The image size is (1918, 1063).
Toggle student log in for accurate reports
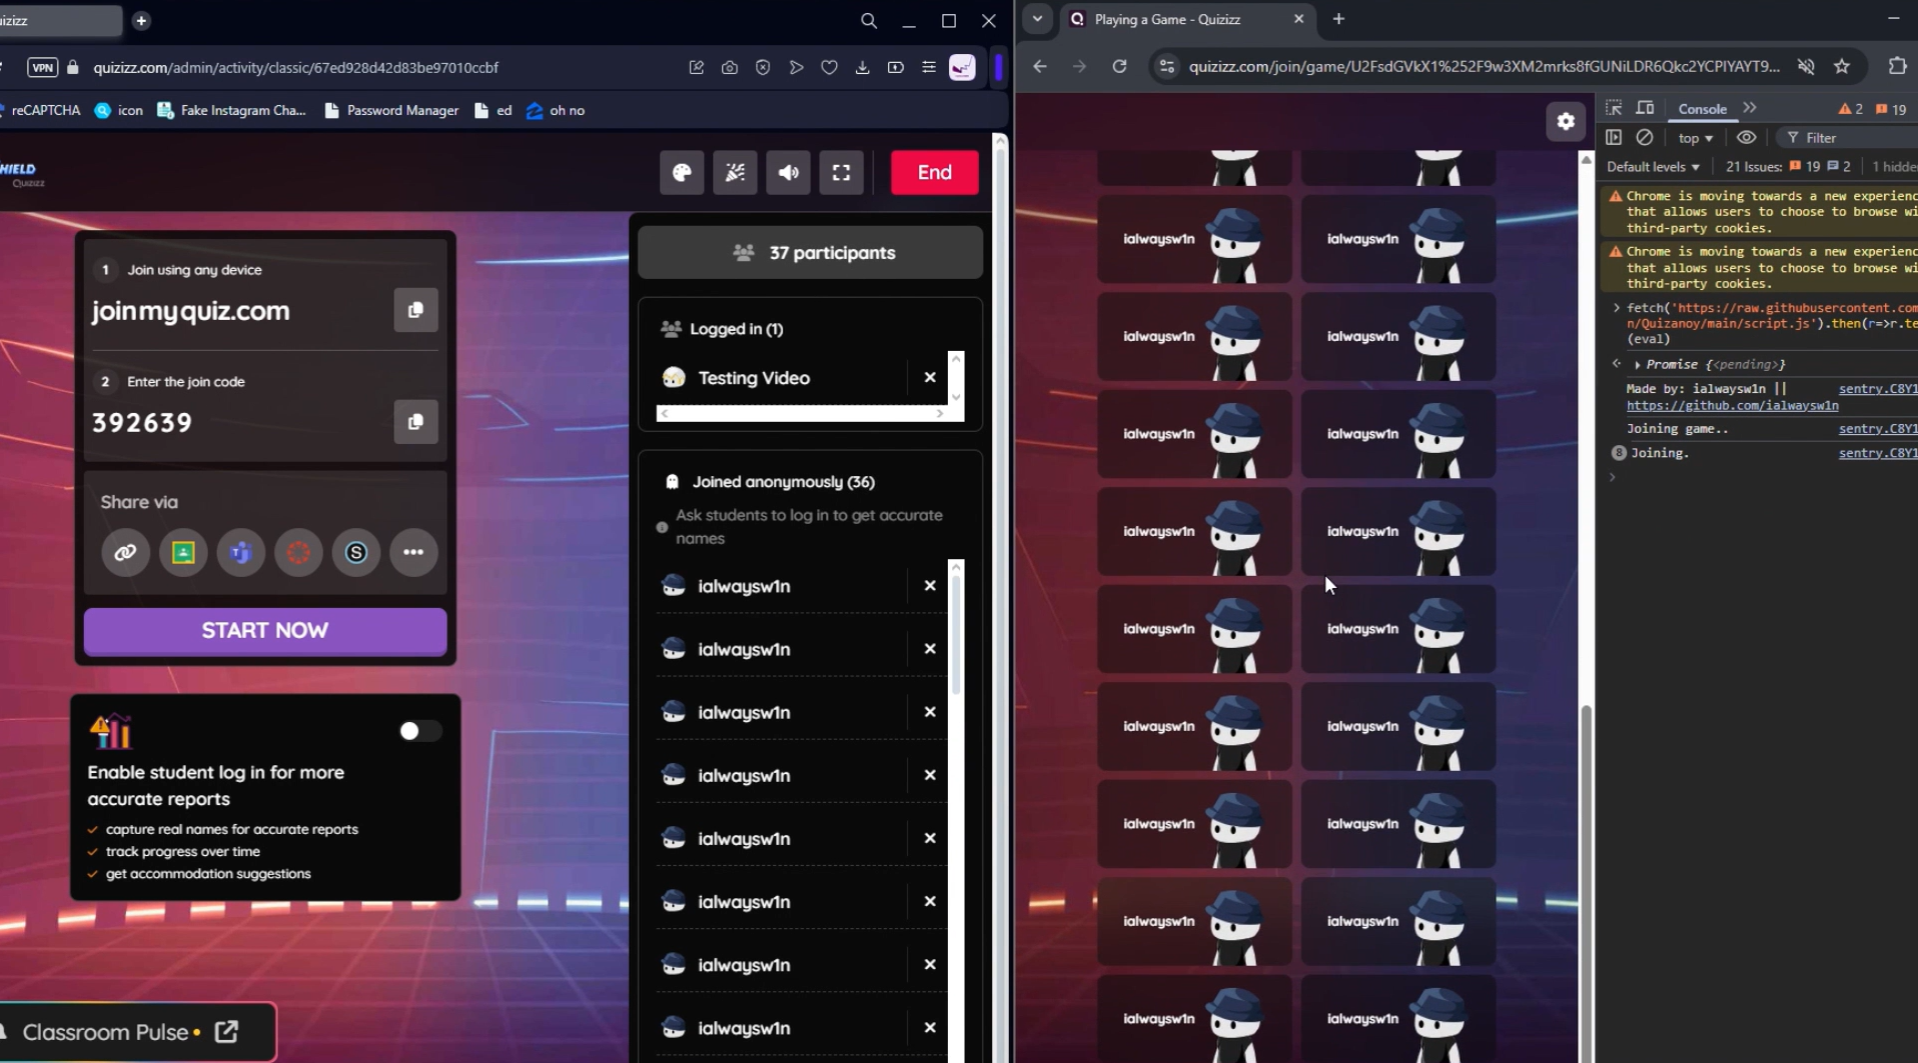(x=418, y=731)
